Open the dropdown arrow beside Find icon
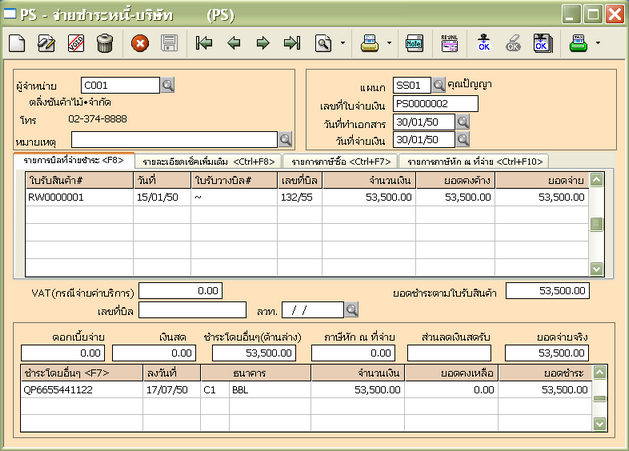 (x=343, y=43)
